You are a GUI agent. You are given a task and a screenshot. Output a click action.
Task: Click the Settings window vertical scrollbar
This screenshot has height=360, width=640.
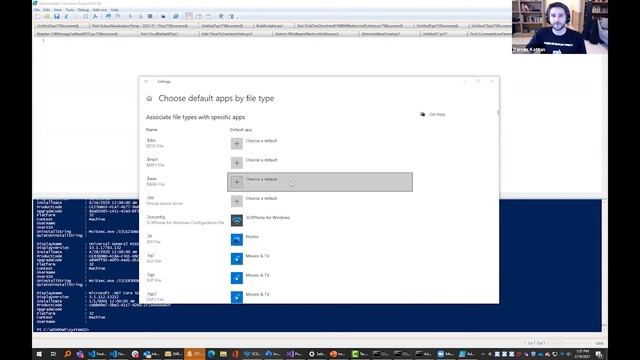pos(498,112)
